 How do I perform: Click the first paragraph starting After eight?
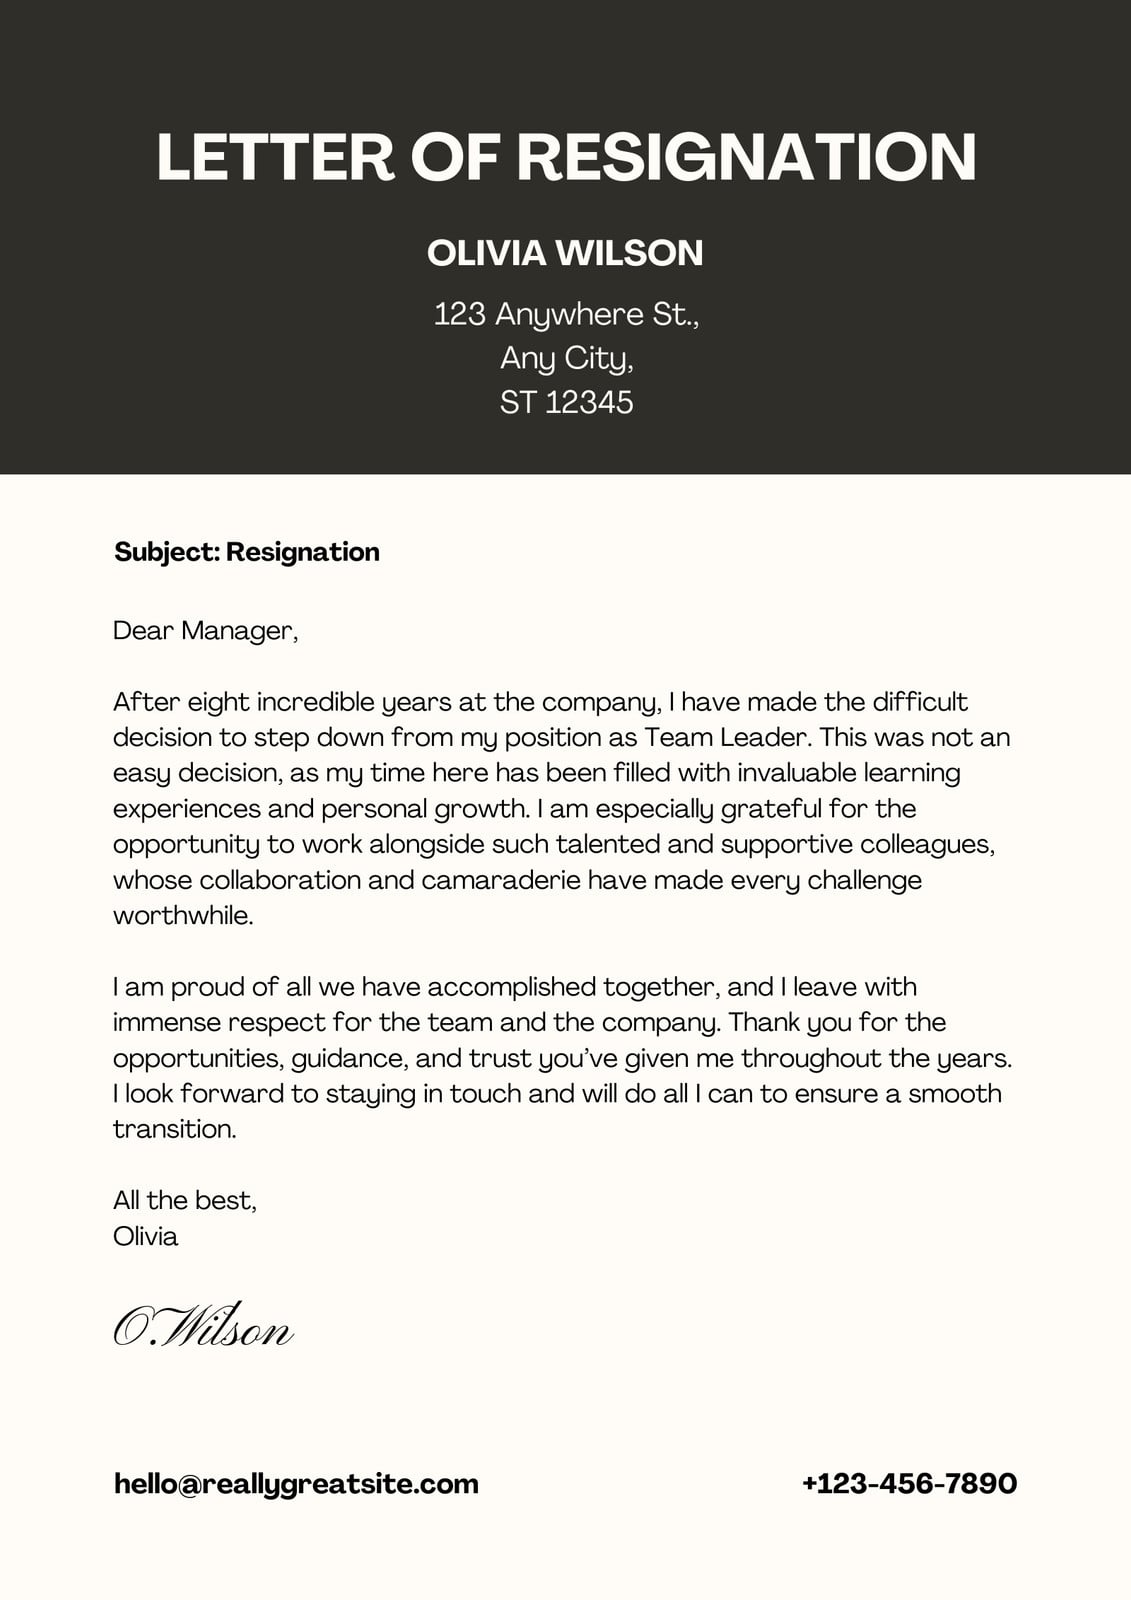click(562, 808)
